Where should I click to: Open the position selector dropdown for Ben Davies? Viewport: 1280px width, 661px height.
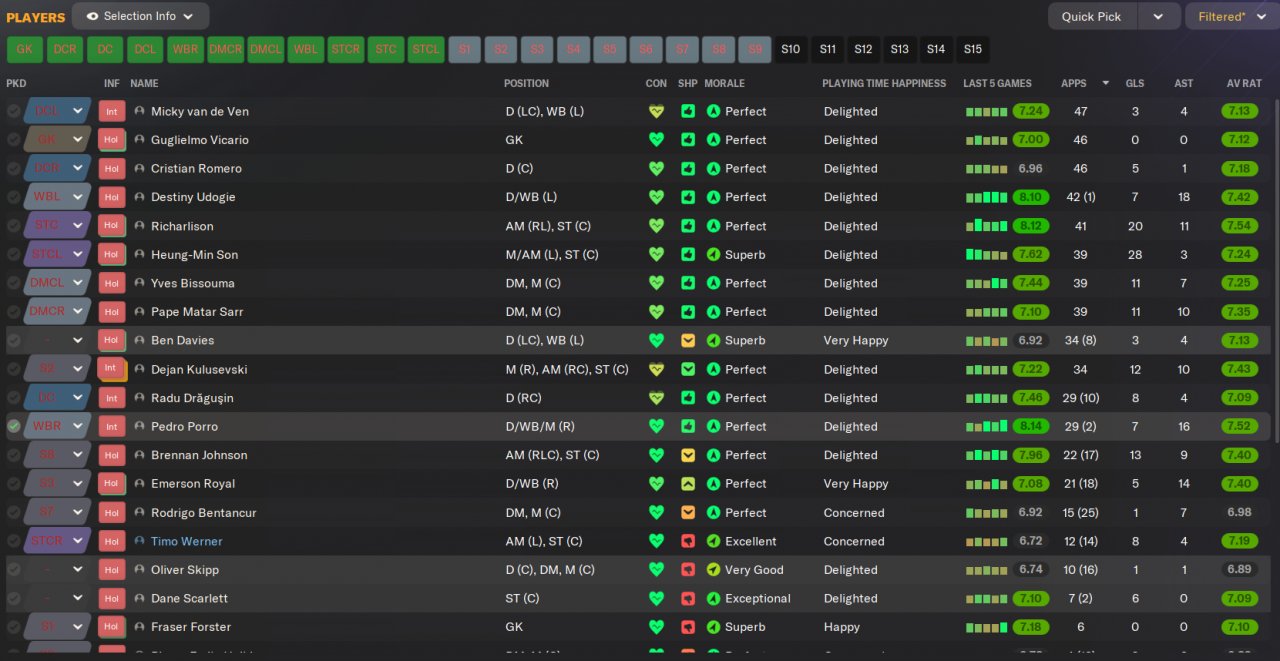pos(57,340)
